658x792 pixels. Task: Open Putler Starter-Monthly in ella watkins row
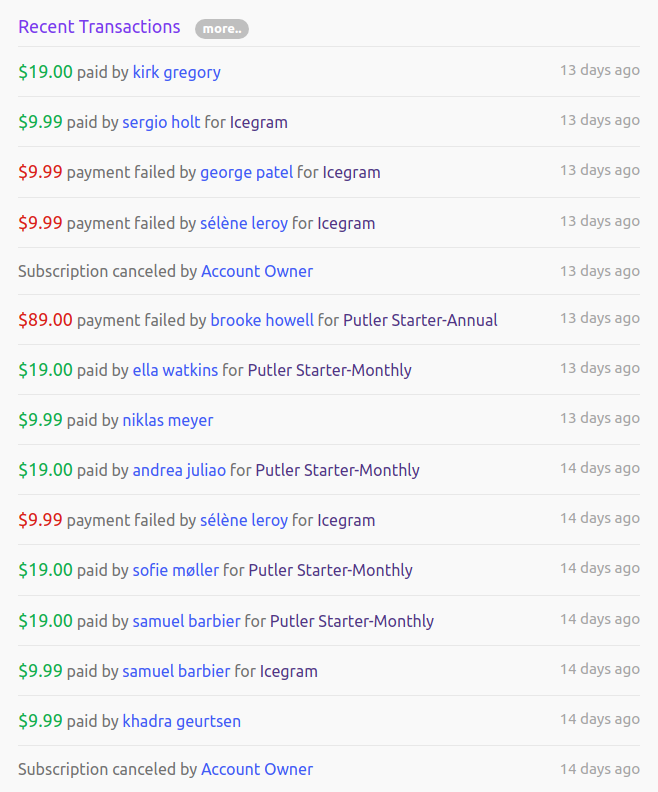click(329, 370)
